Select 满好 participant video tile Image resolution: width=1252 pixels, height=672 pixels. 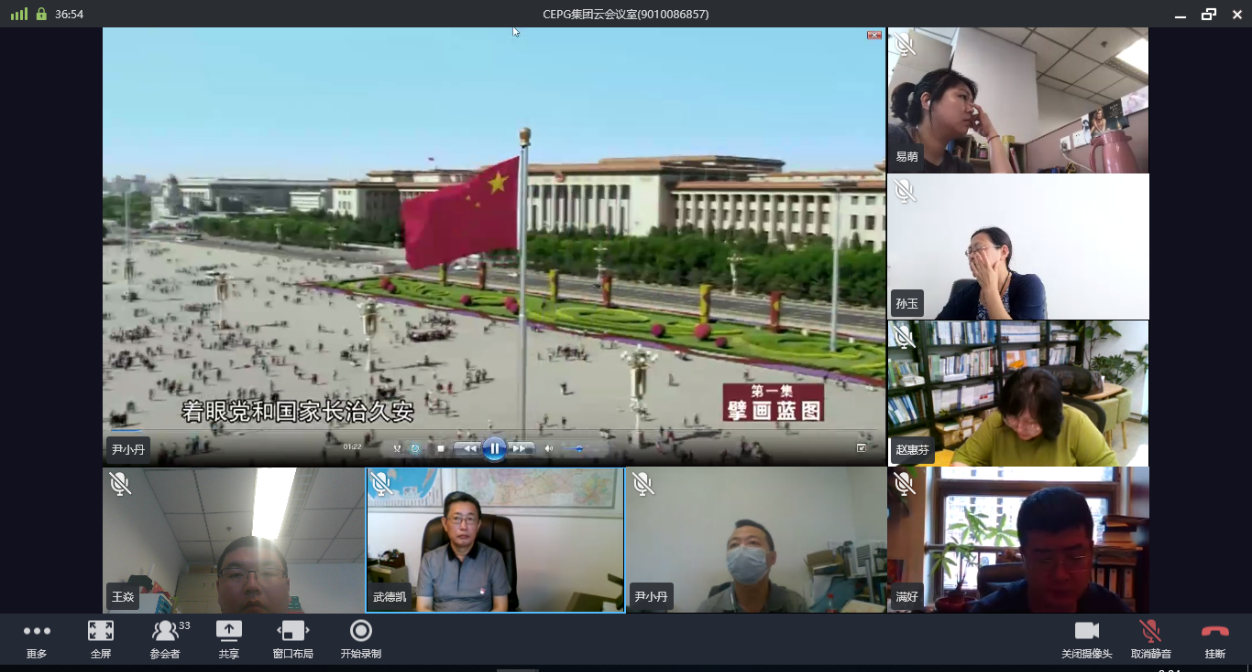1017,540
